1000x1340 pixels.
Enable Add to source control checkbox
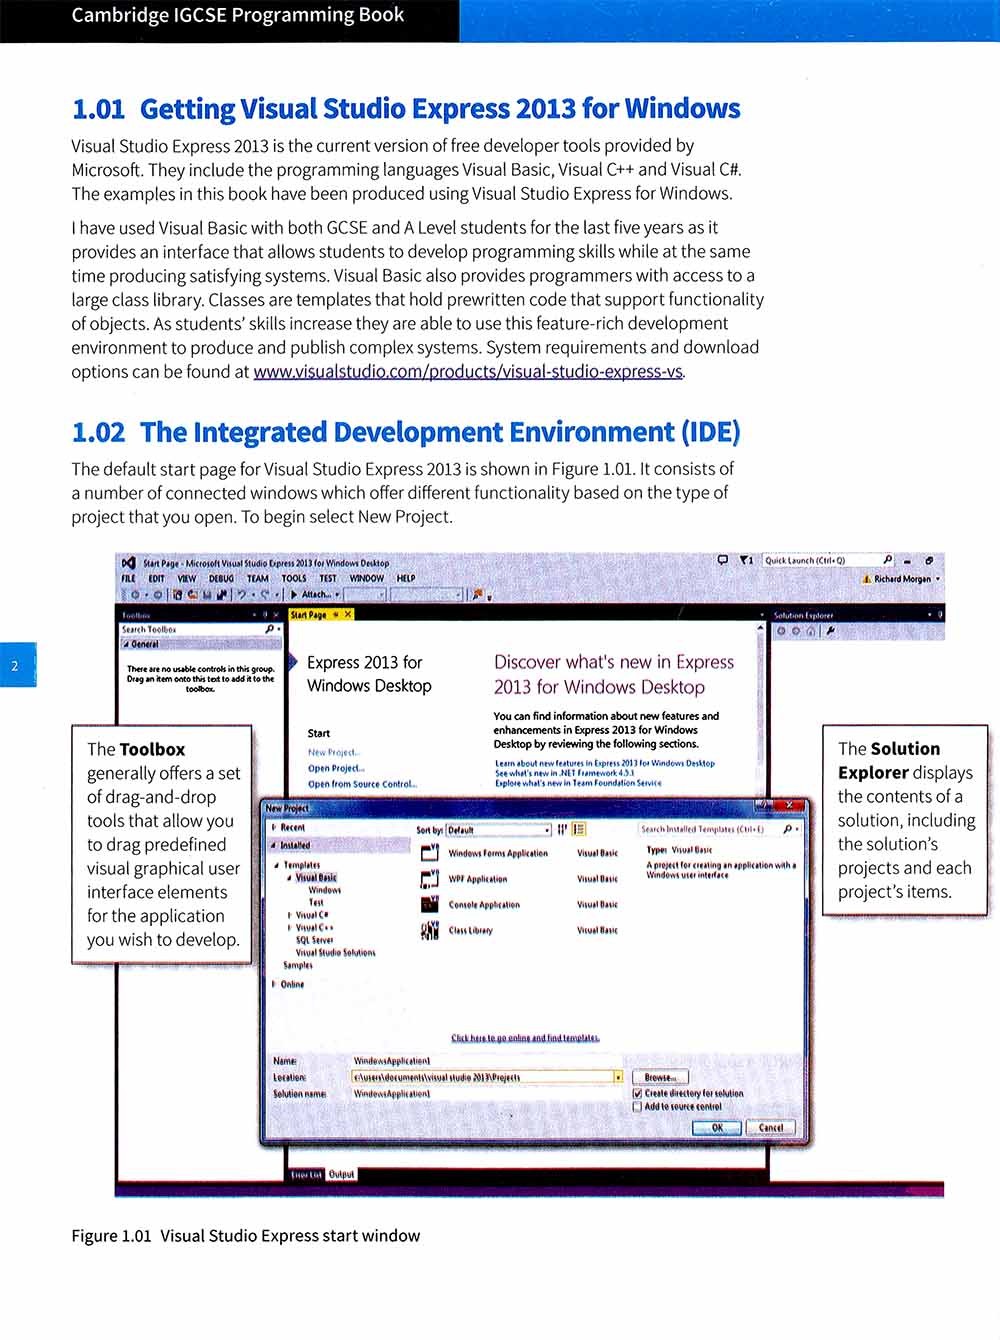pos(638,1106)
